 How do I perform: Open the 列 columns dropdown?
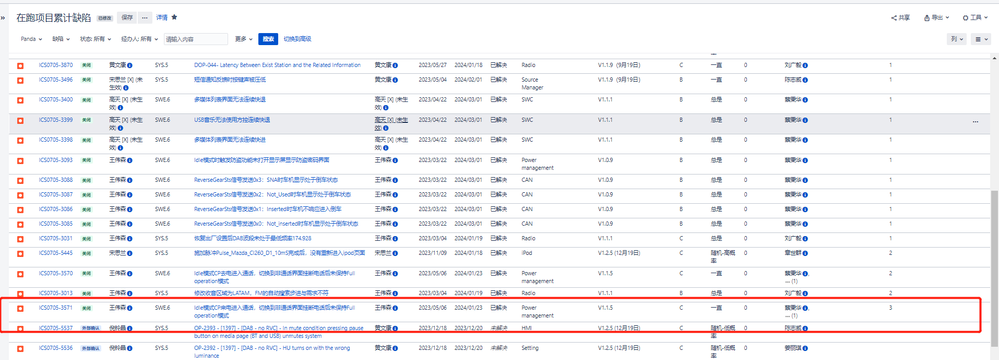point(957,39)
